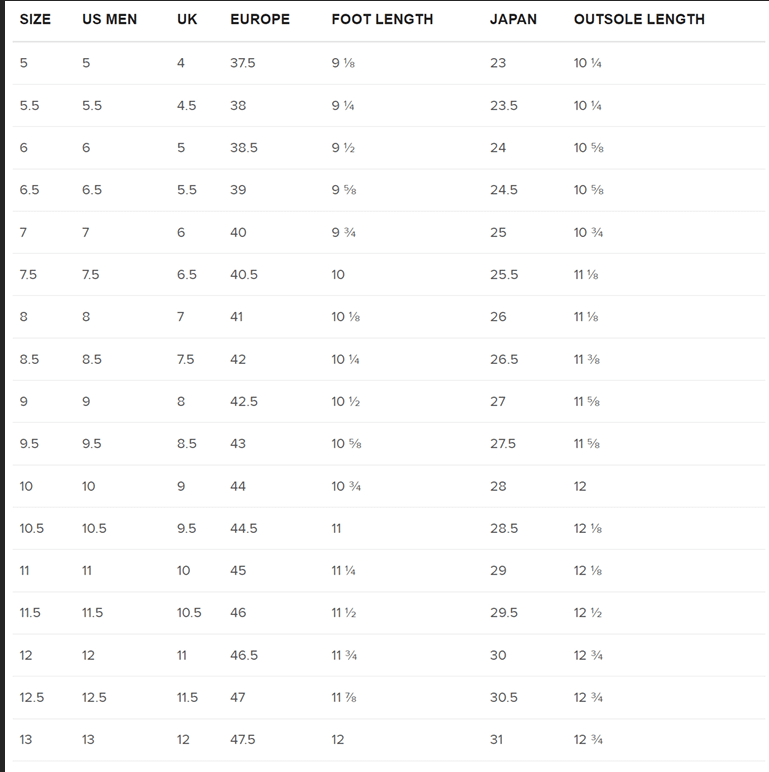Click the SIZE column header
The image size is (769, 772).
coord(35,19)
